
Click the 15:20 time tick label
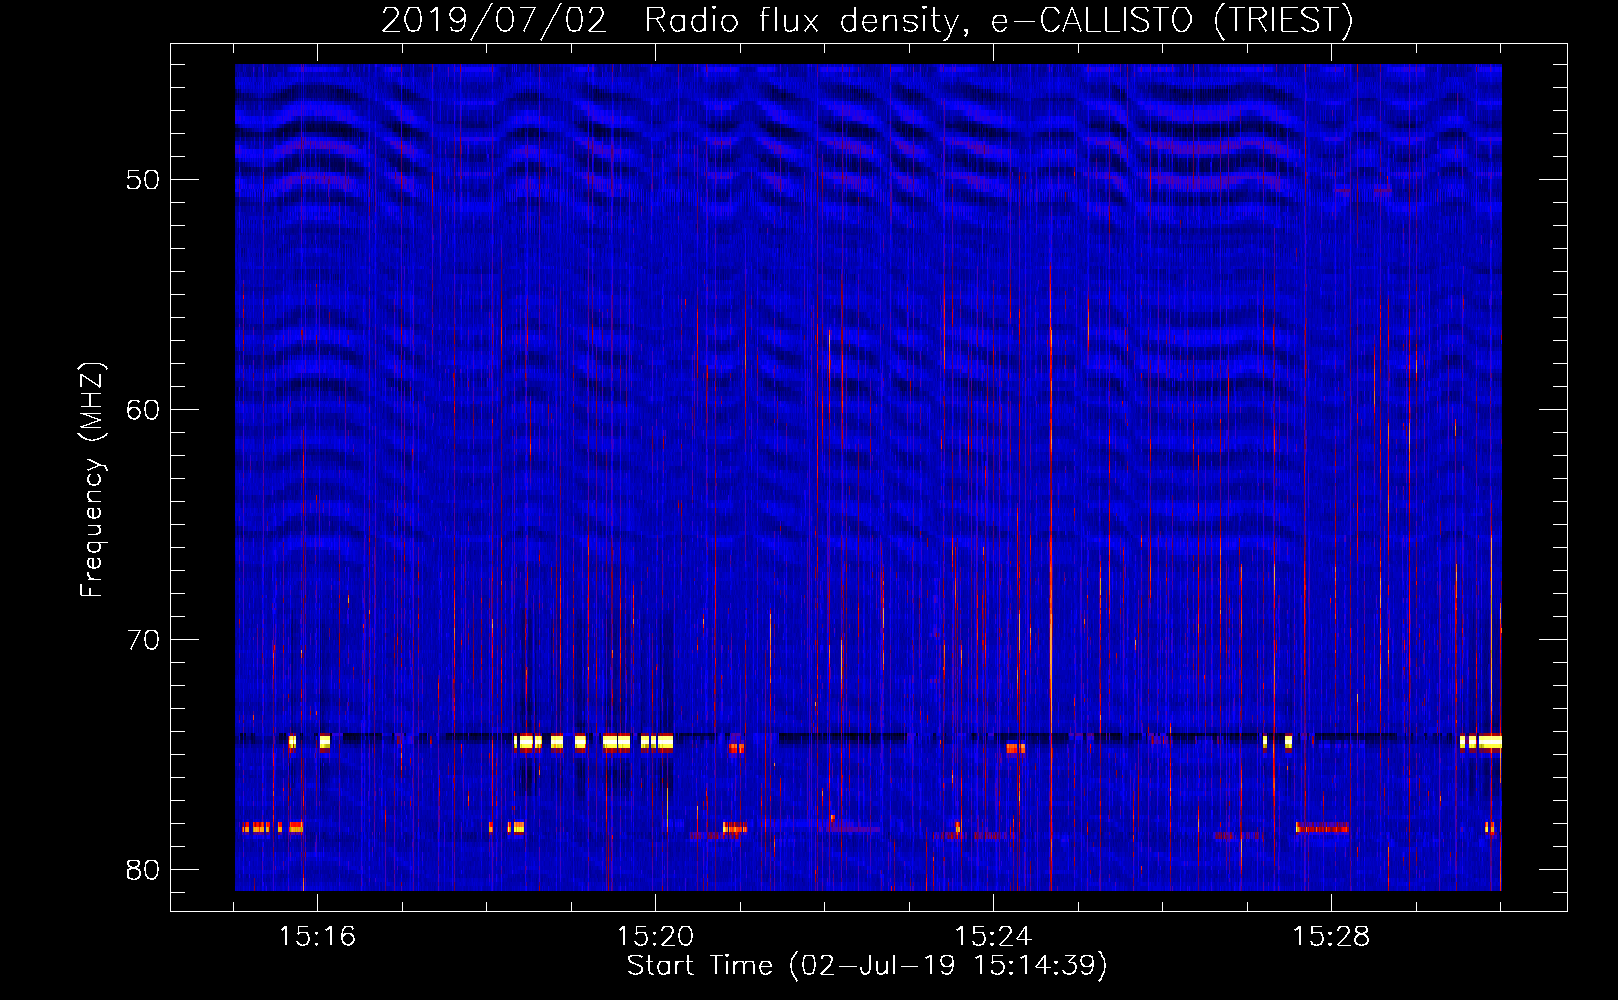655,936
